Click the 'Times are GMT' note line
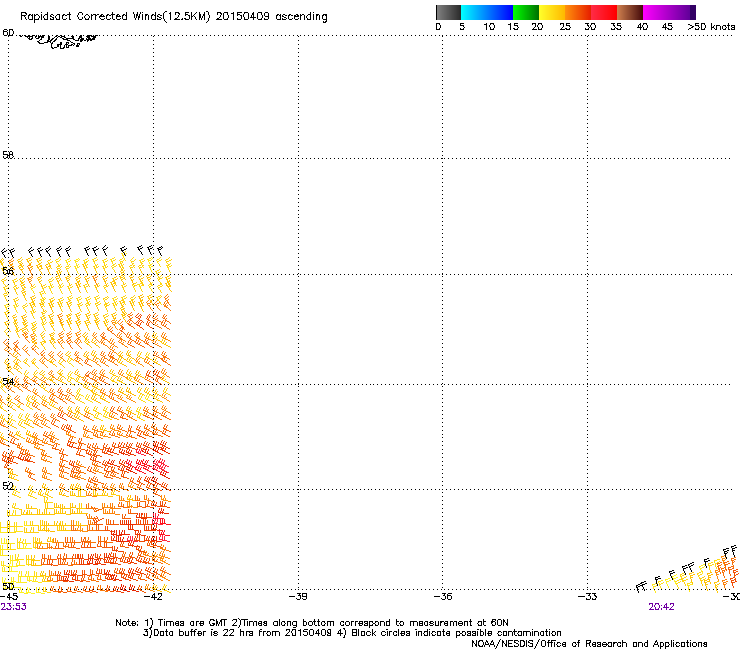This screenshot has width=740, height=650. [312, 623]
